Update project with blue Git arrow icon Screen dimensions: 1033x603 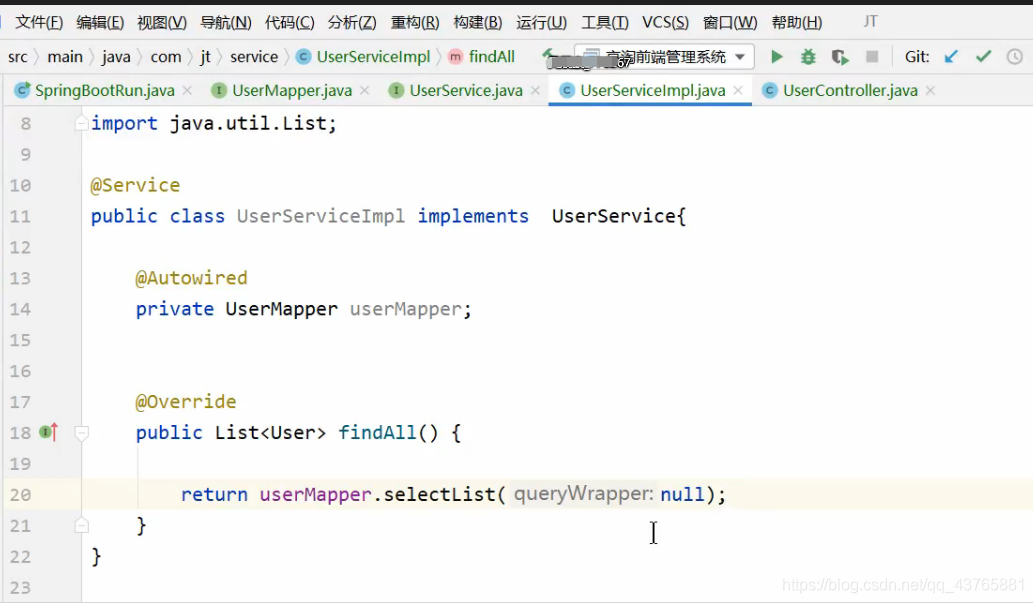pyautogui.click(x=951, y=57)
